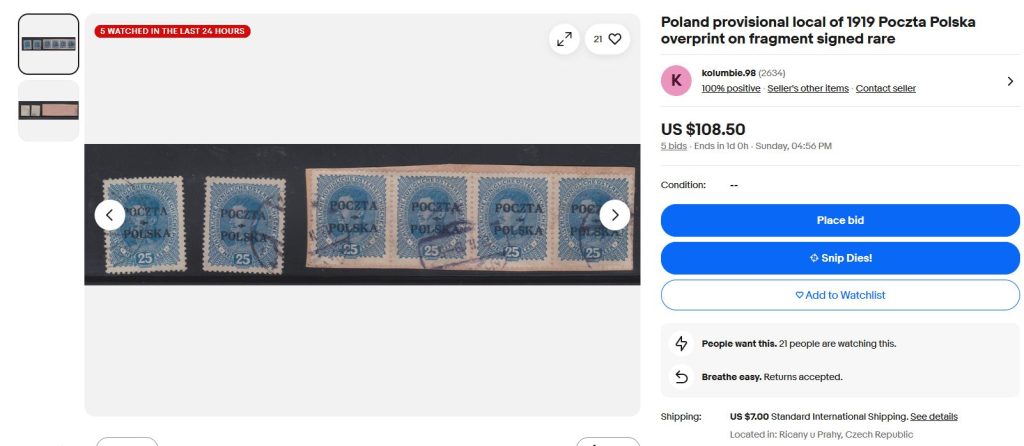This screenshot has height=446, width=1024.
Task: Open seller details chevron arrow
Action: (x=1010, y=81)
